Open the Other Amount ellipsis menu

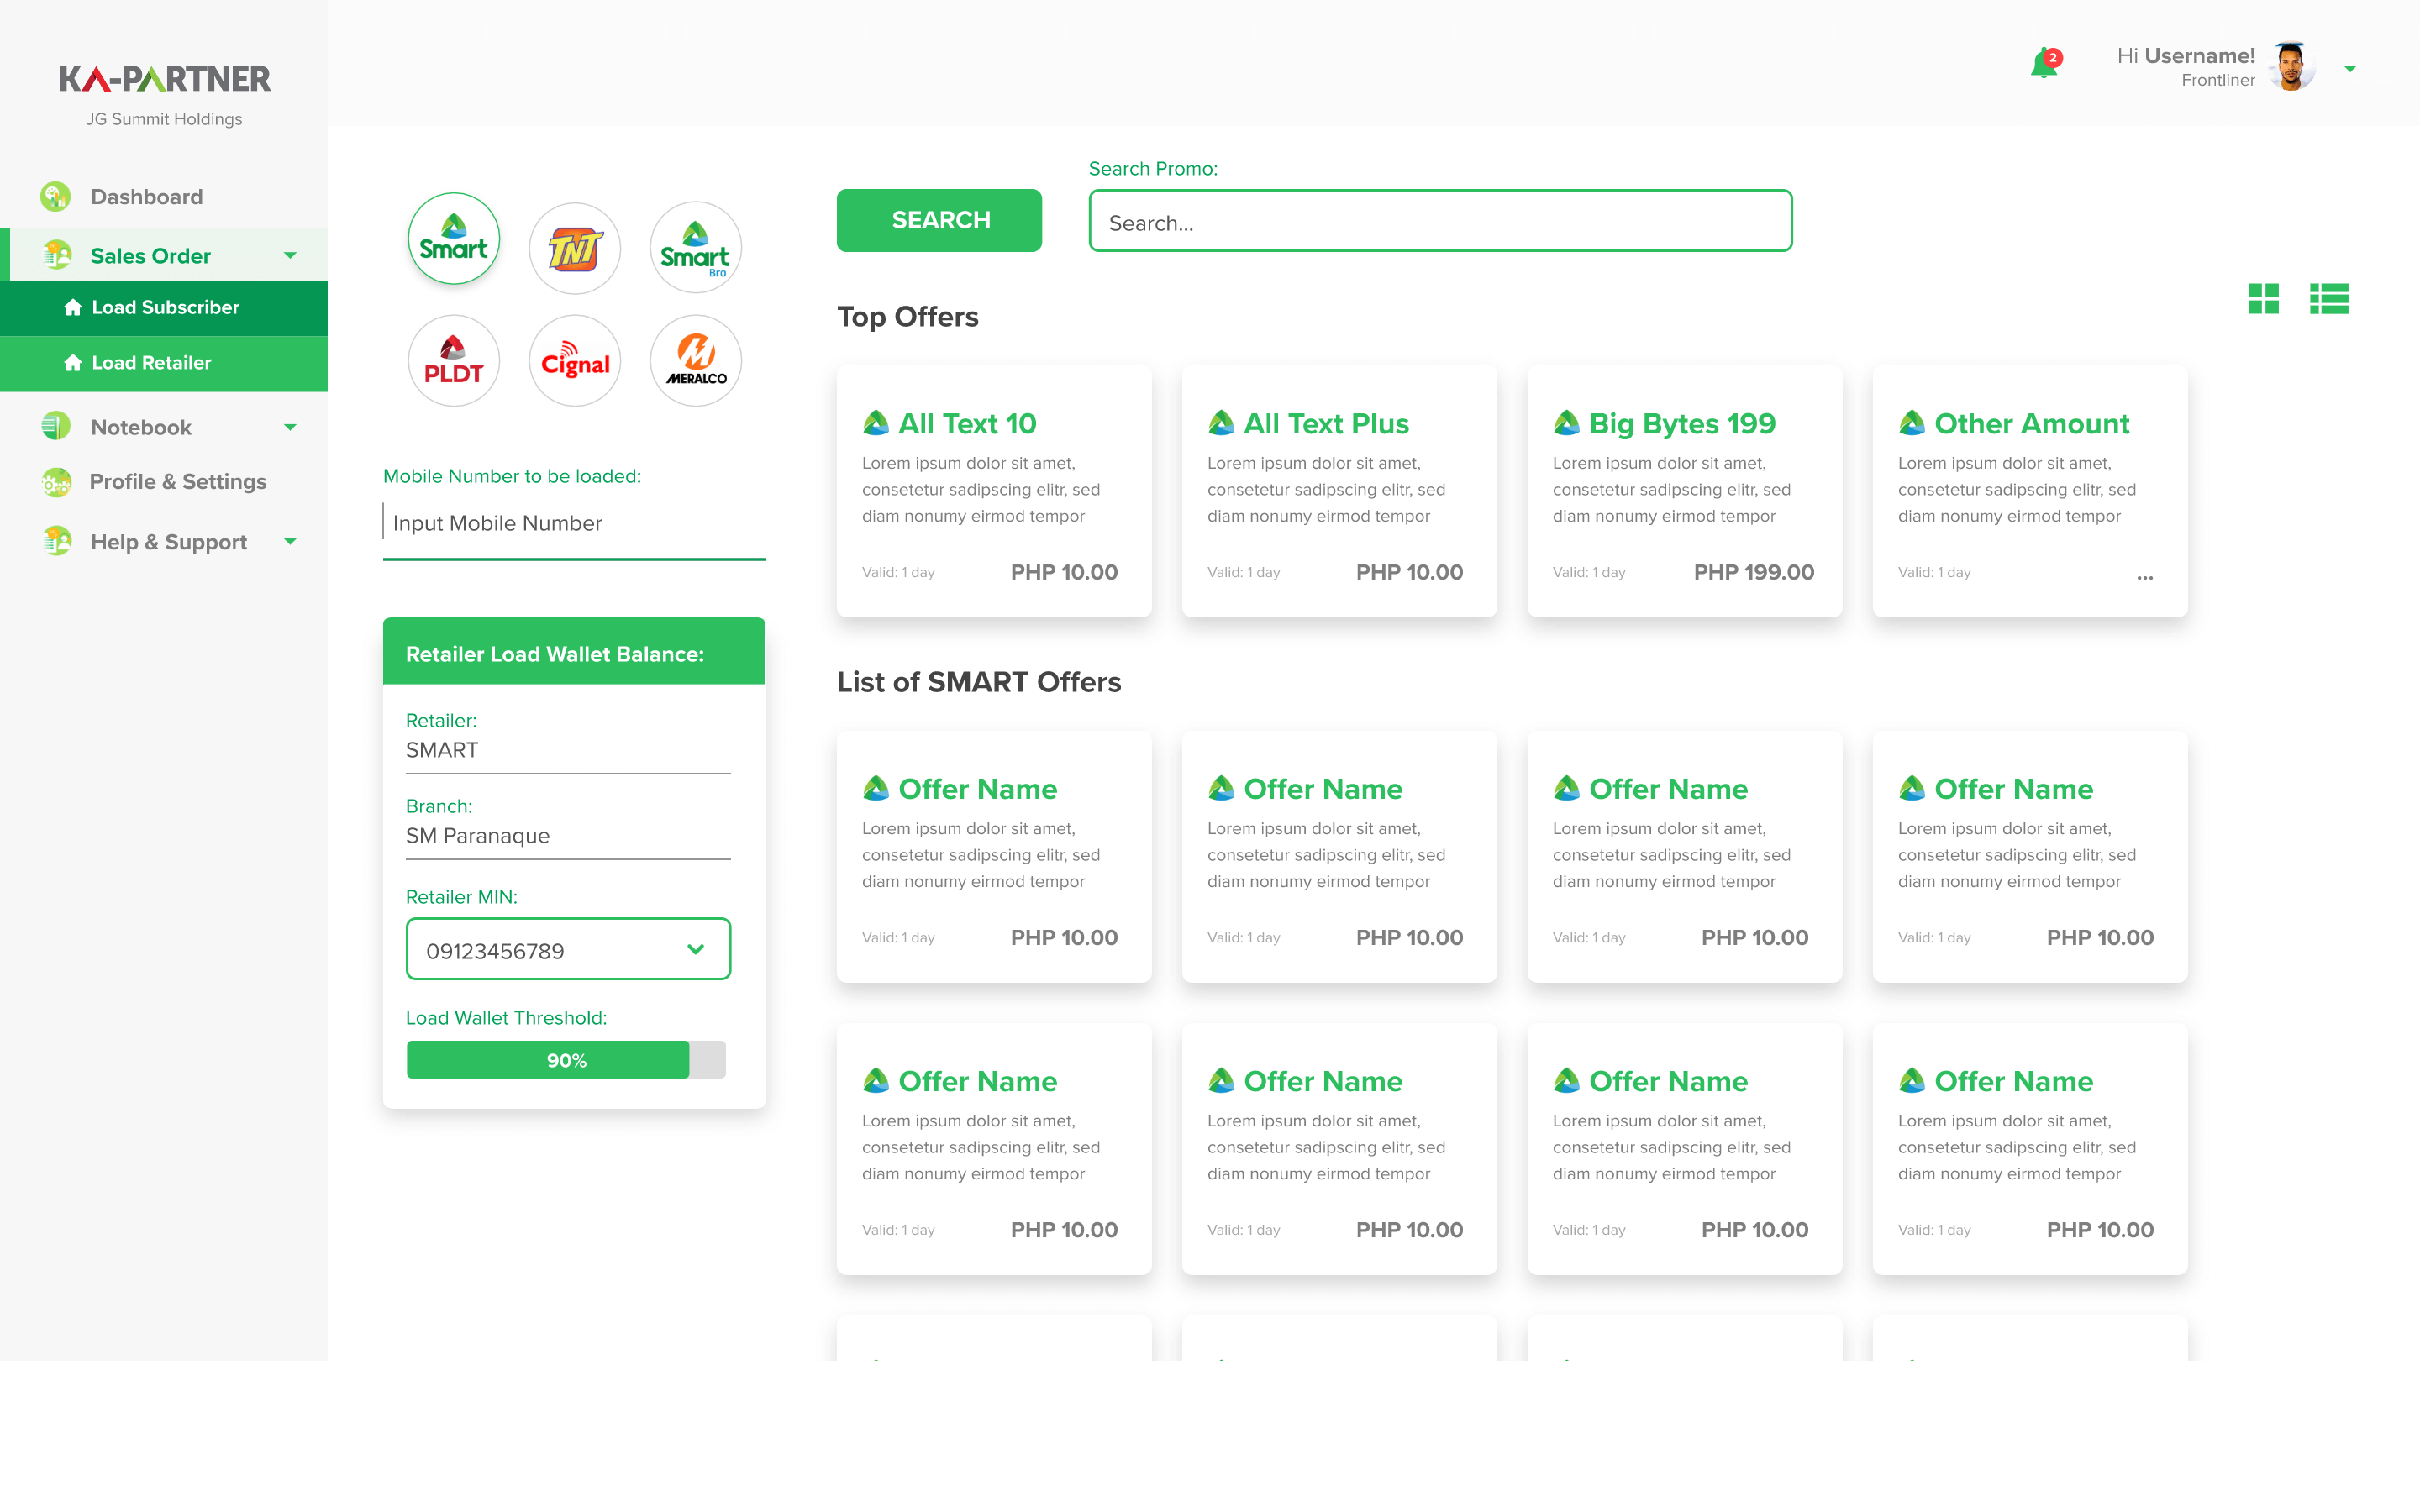click(x=2145, y=577)
